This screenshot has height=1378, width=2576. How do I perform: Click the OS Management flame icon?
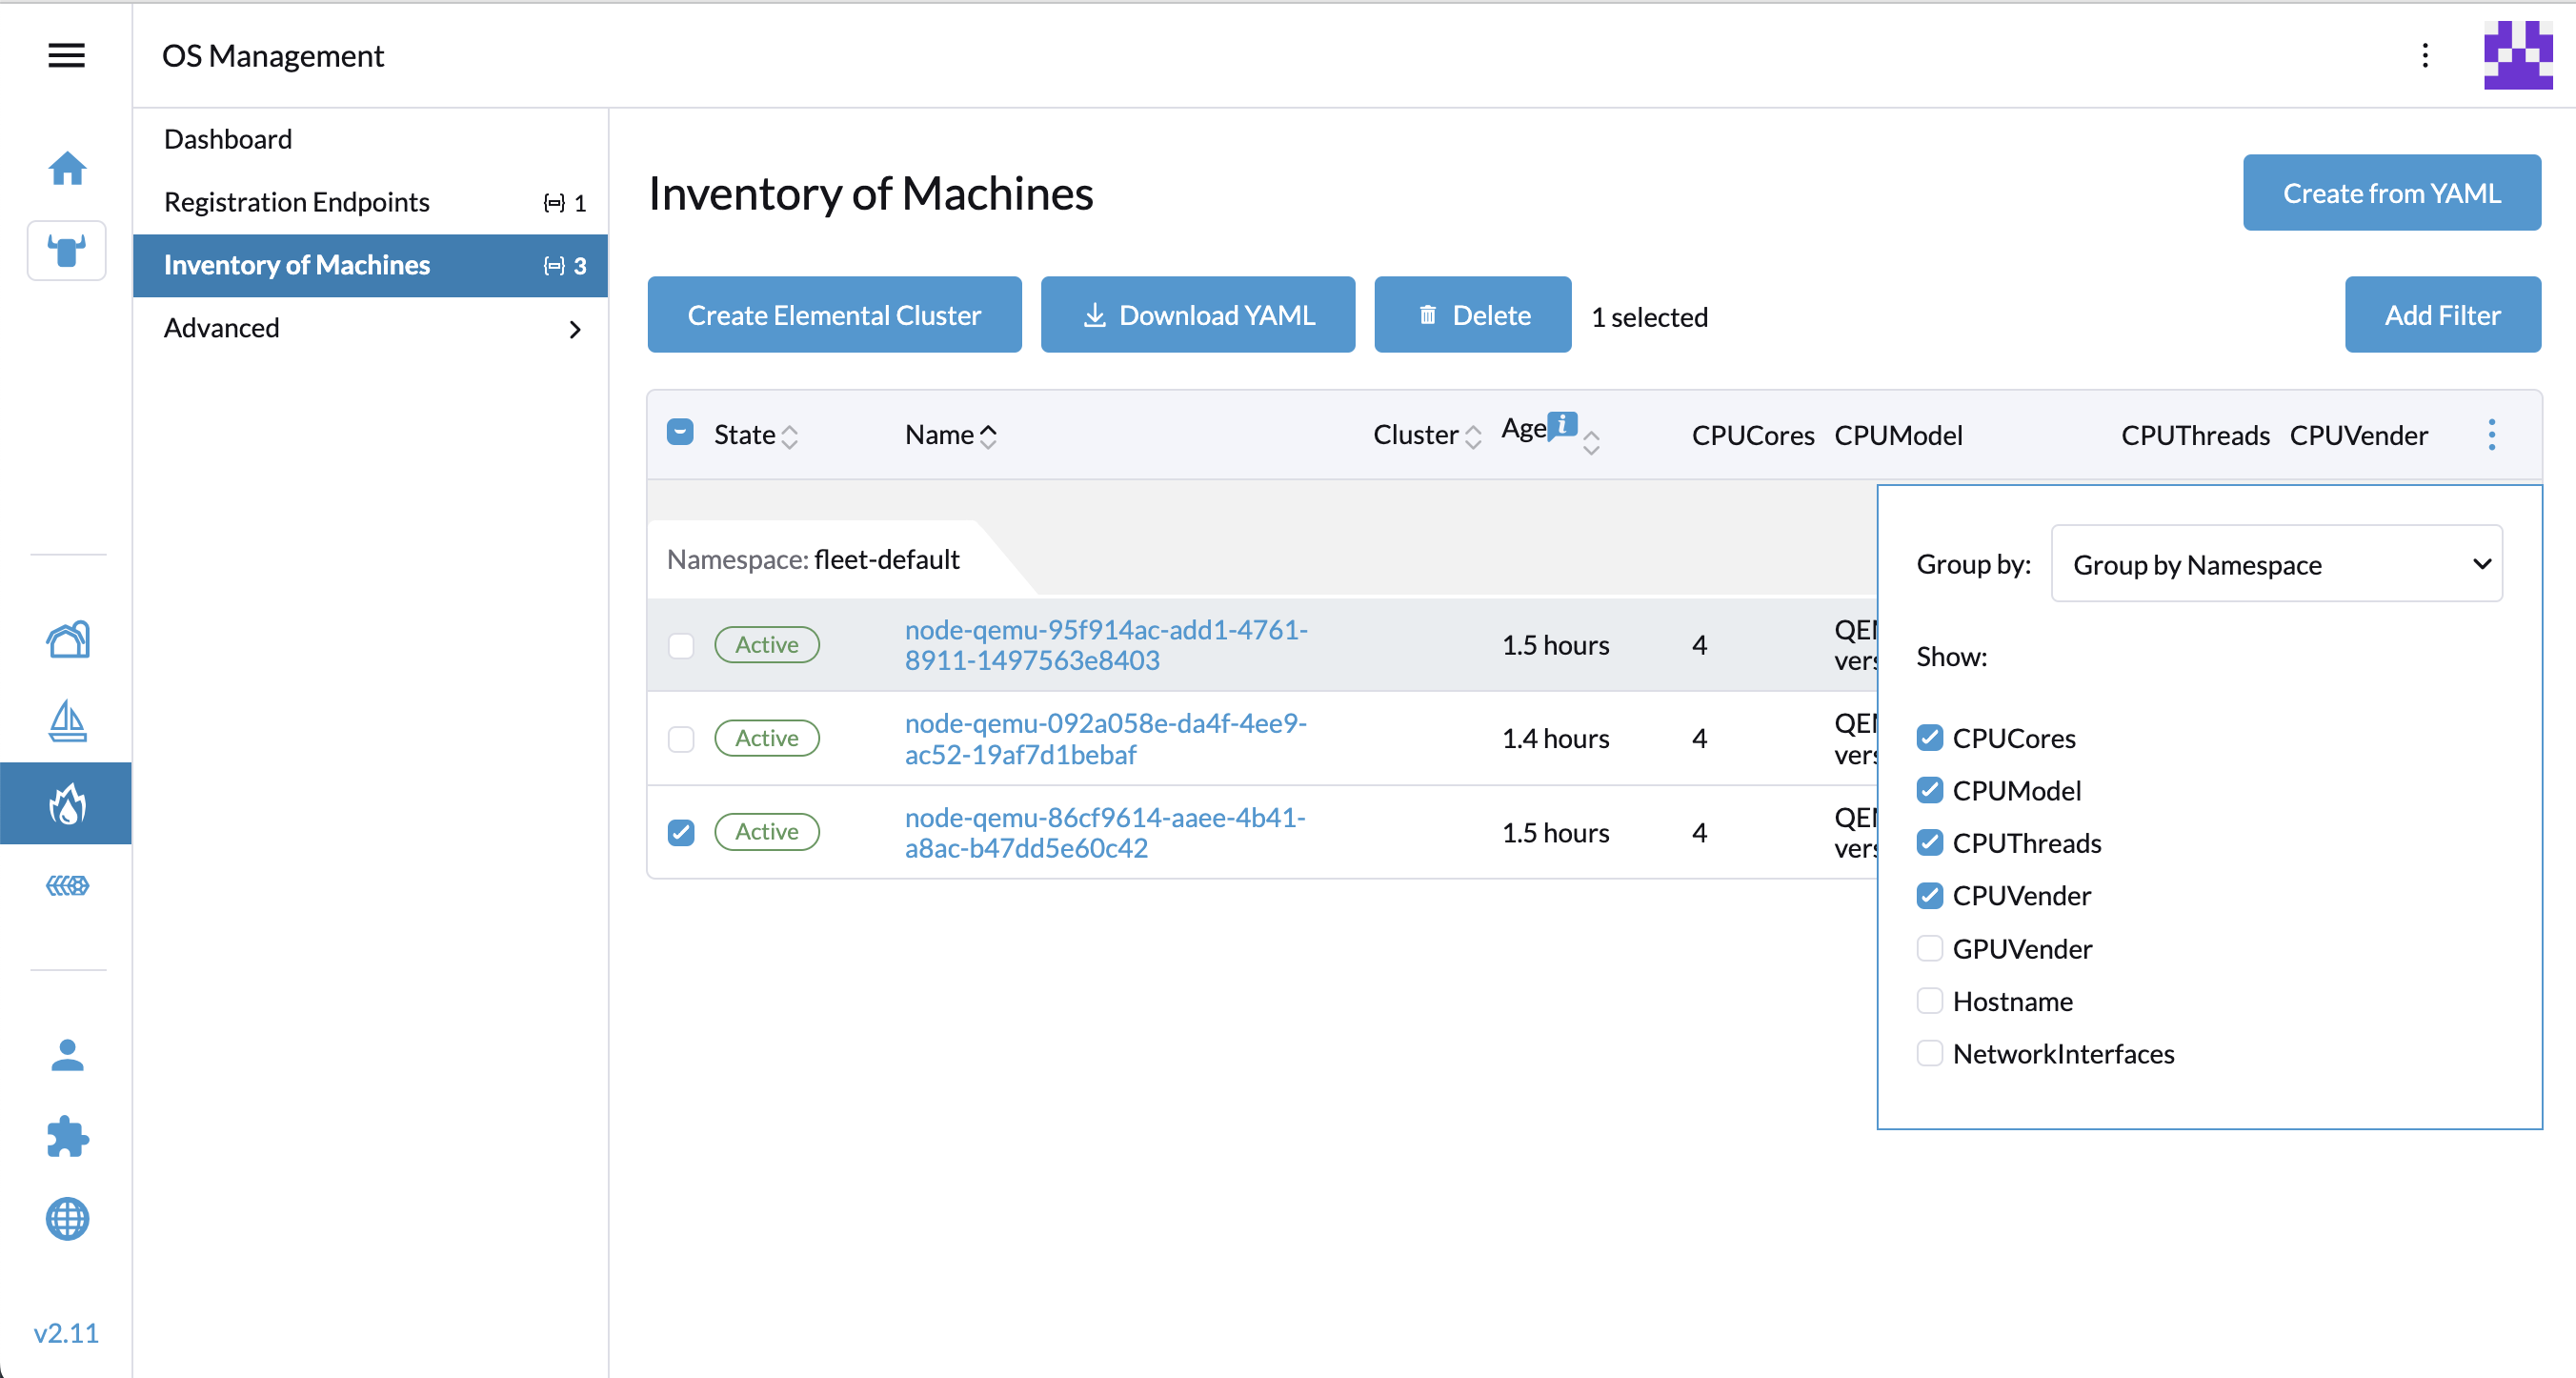(x=67, y=803)
